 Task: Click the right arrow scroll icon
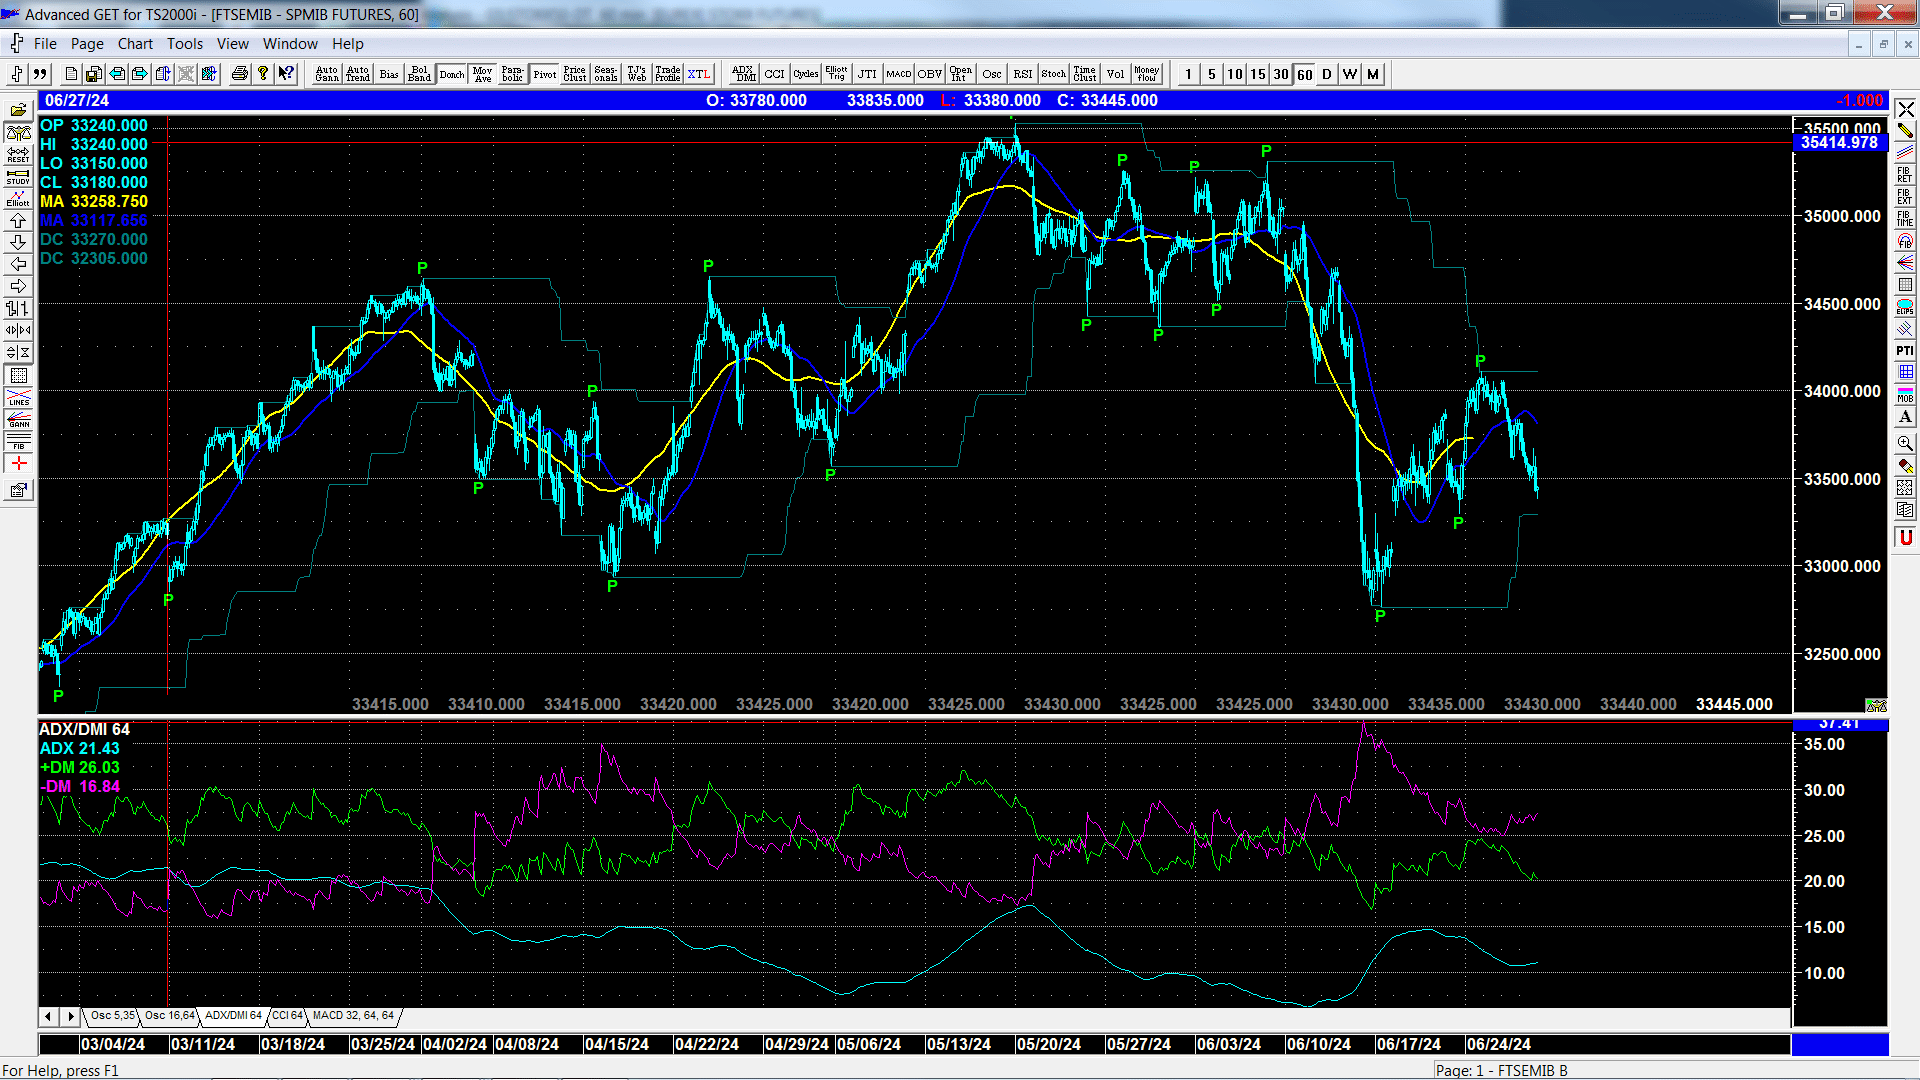click(x=18, y=286)
